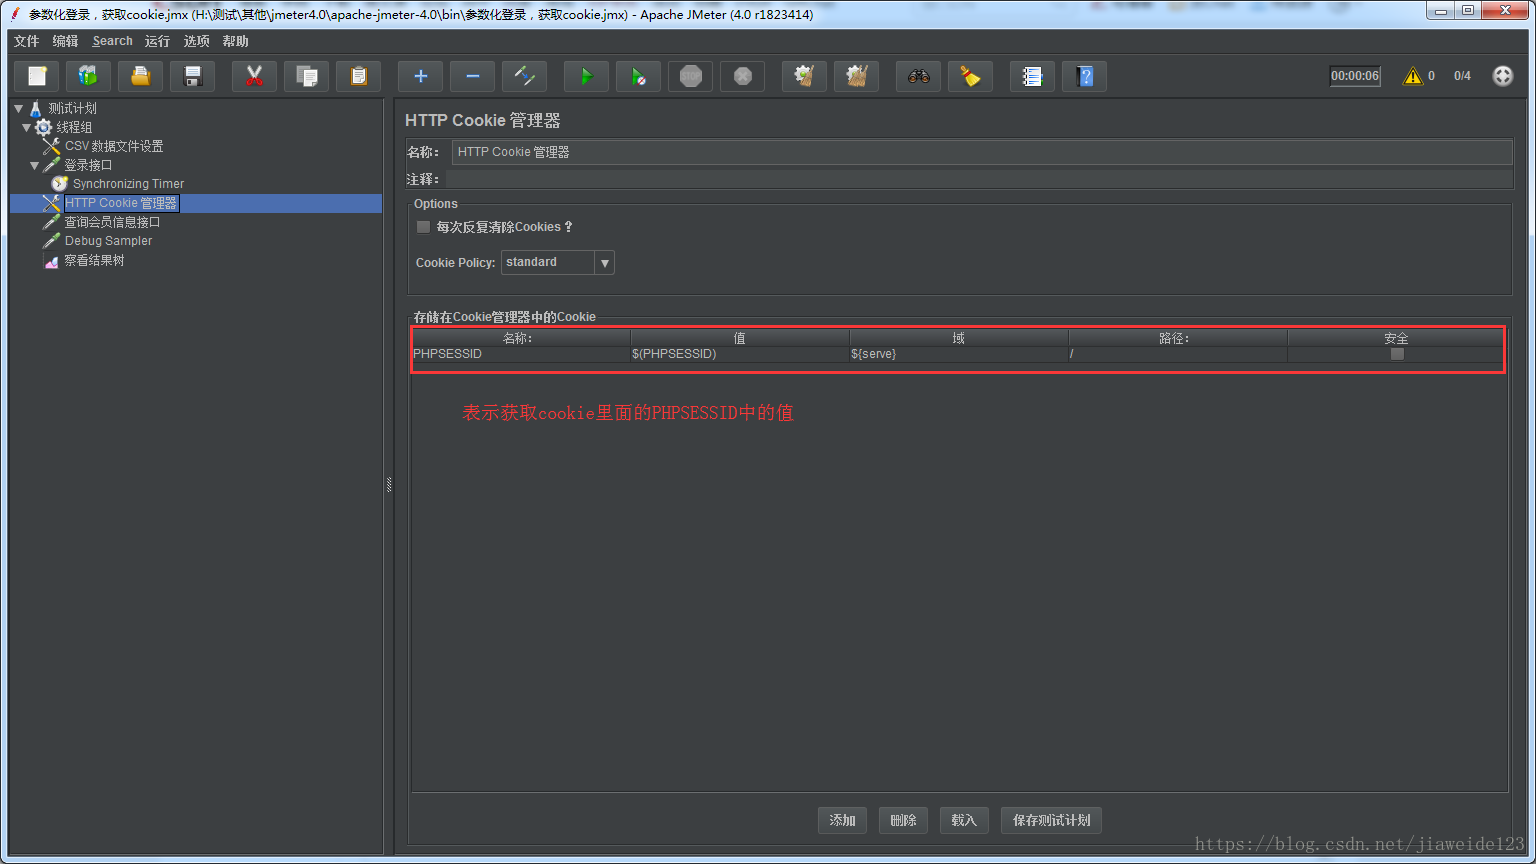Click the New test plan icon
This screenshot has height=864, width=1536.
click(x=37, y=76)
